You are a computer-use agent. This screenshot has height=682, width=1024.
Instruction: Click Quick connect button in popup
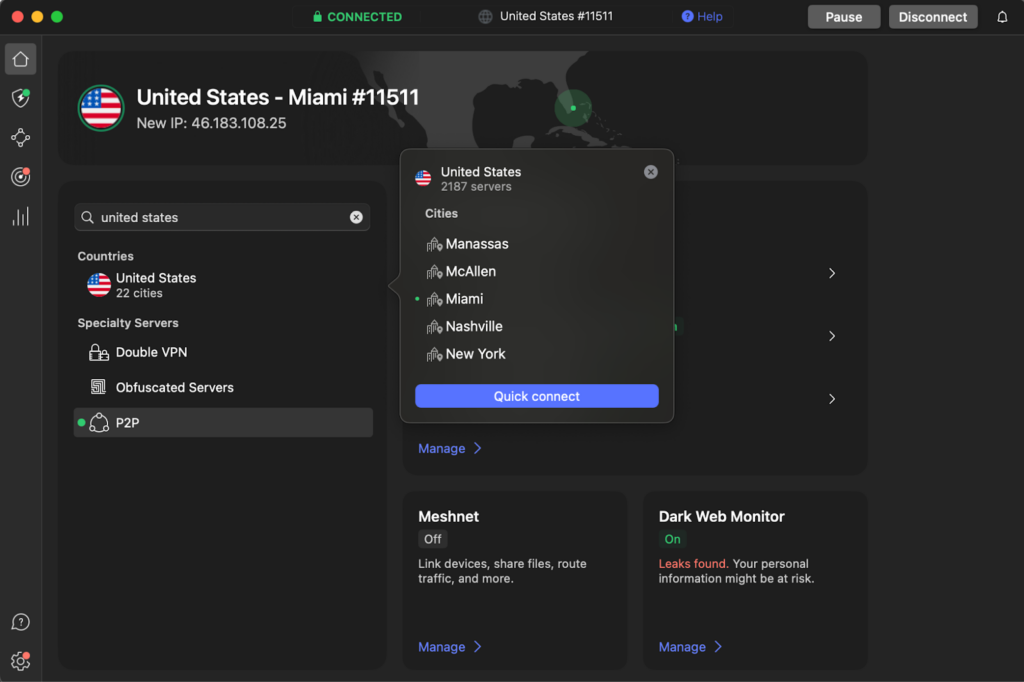pos(536,396)
